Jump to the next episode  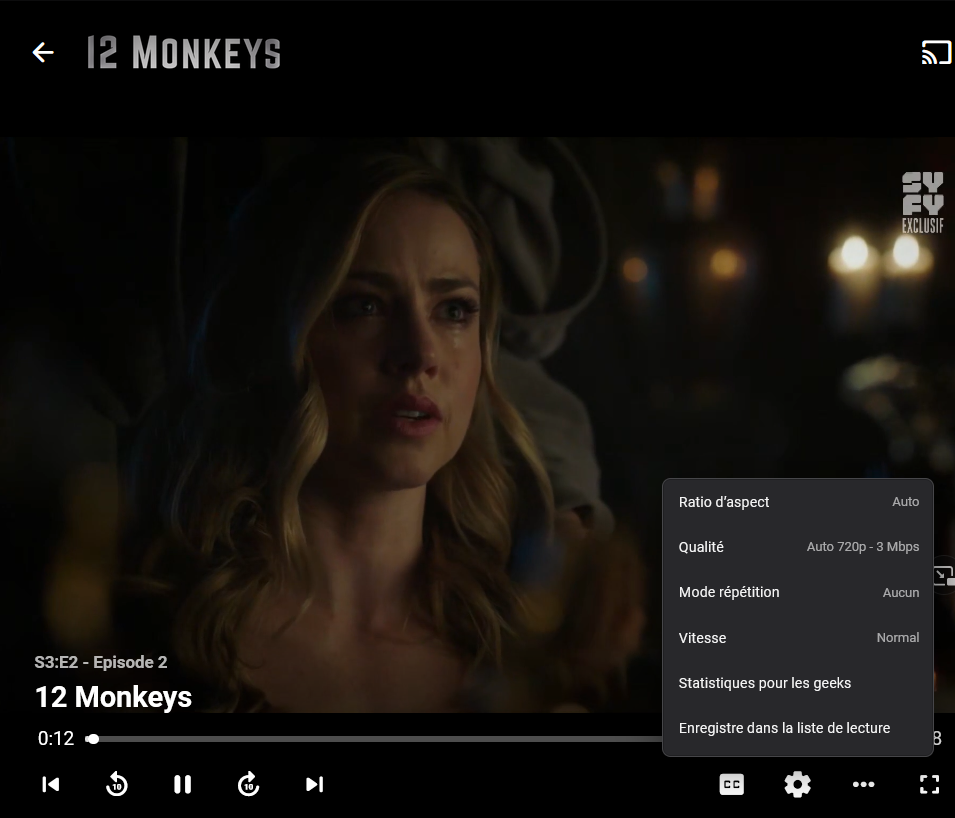point(314,784)
